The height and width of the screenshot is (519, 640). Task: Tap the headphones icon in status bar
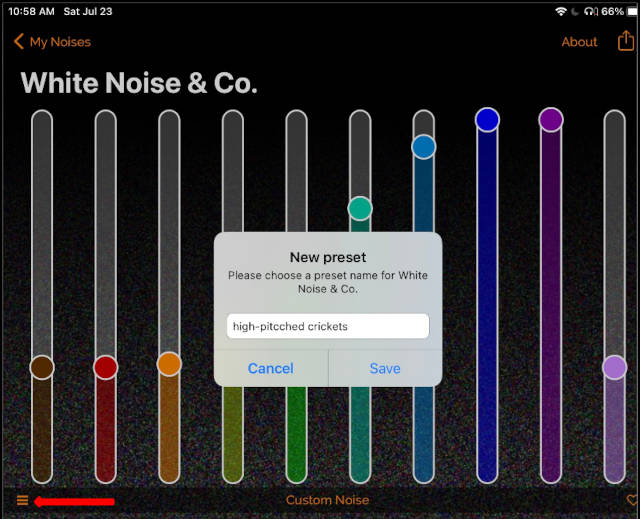[x=591, y=11]
